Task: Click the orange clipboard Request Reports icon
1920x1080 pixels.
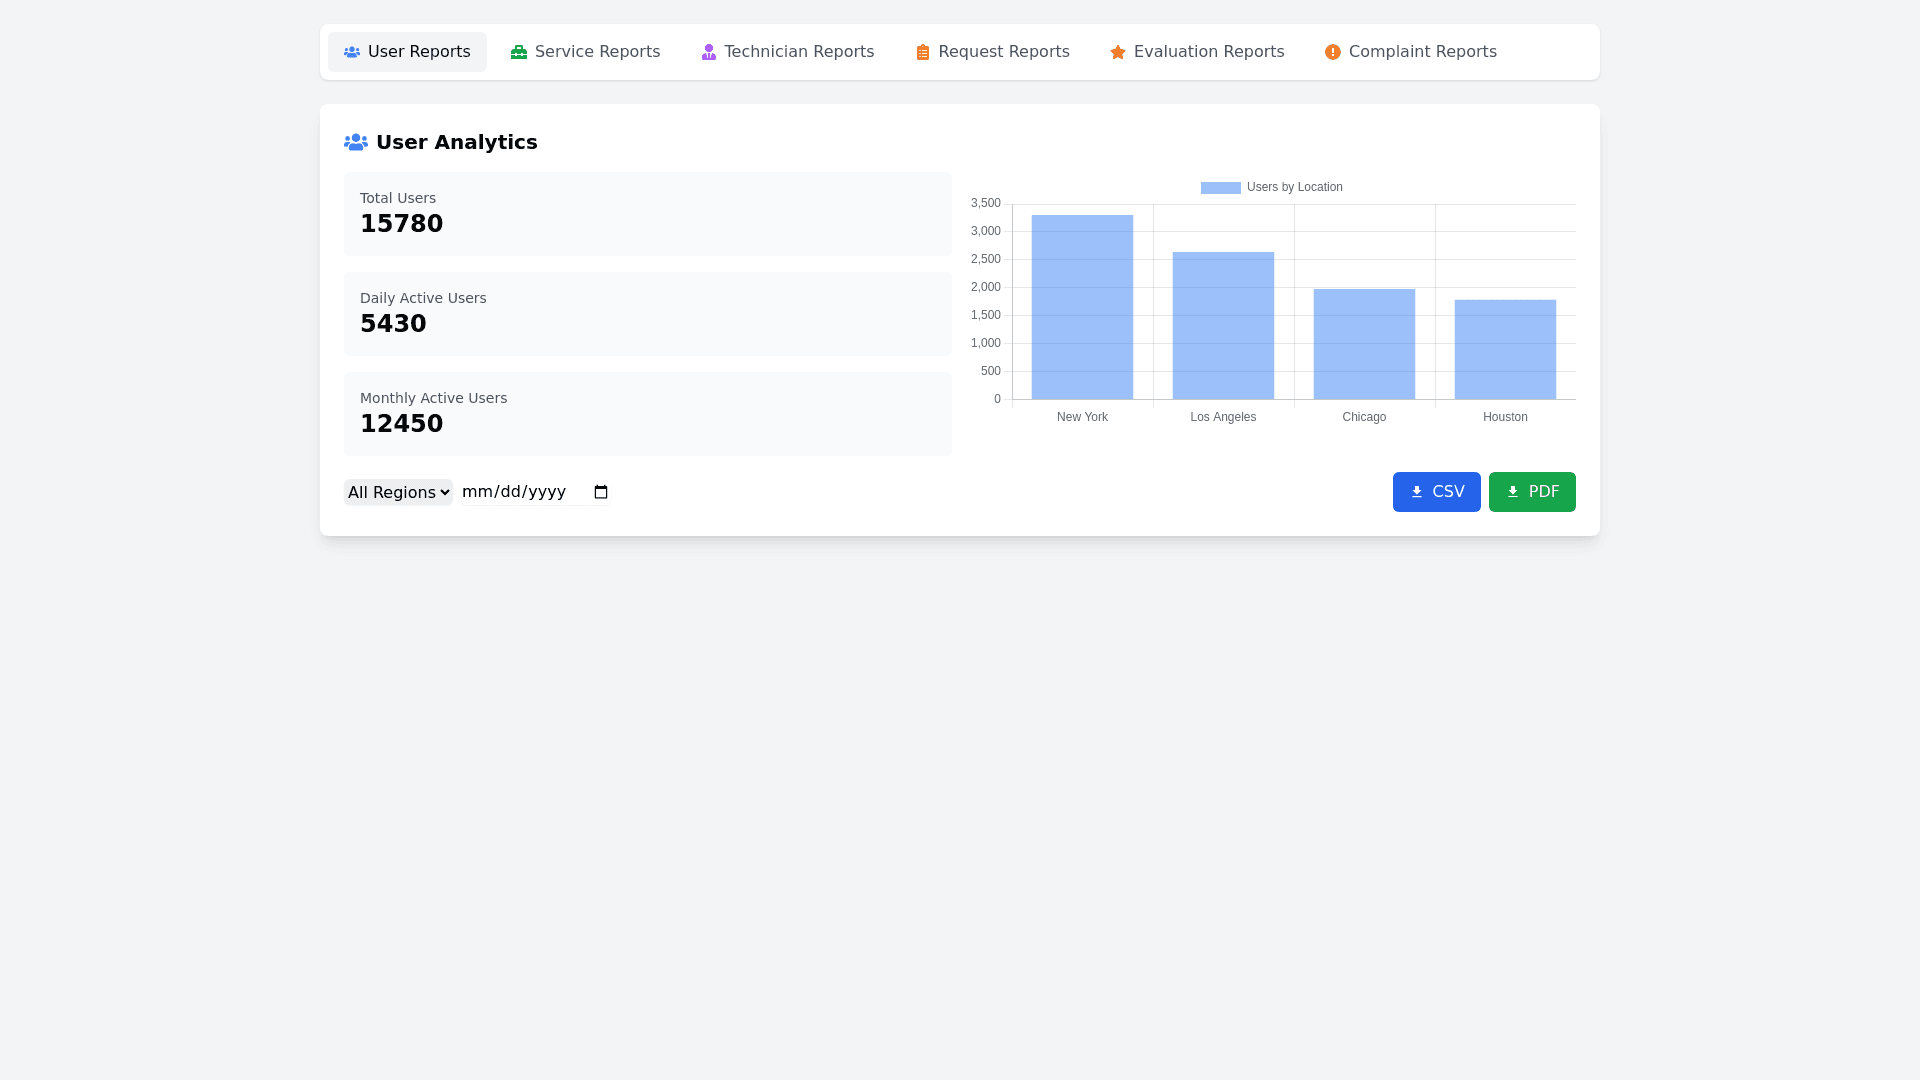Action: click(923, 52)
